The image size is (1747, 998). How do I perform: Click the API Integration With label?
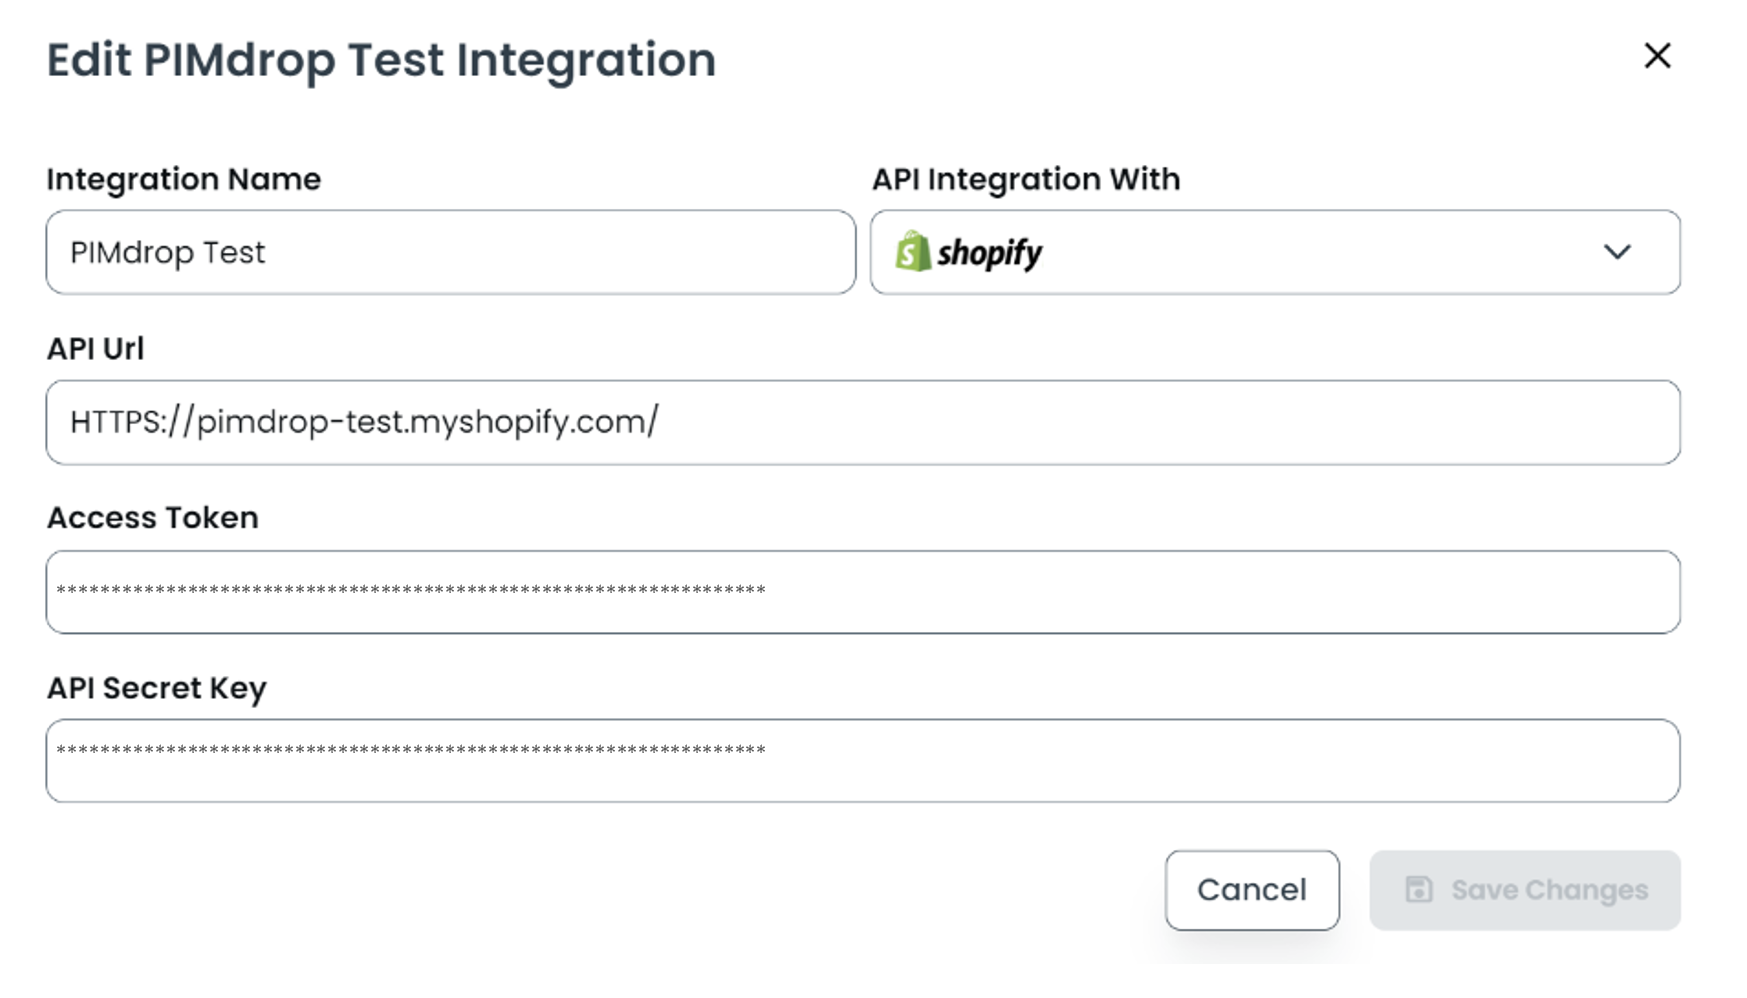point(1025,179)
